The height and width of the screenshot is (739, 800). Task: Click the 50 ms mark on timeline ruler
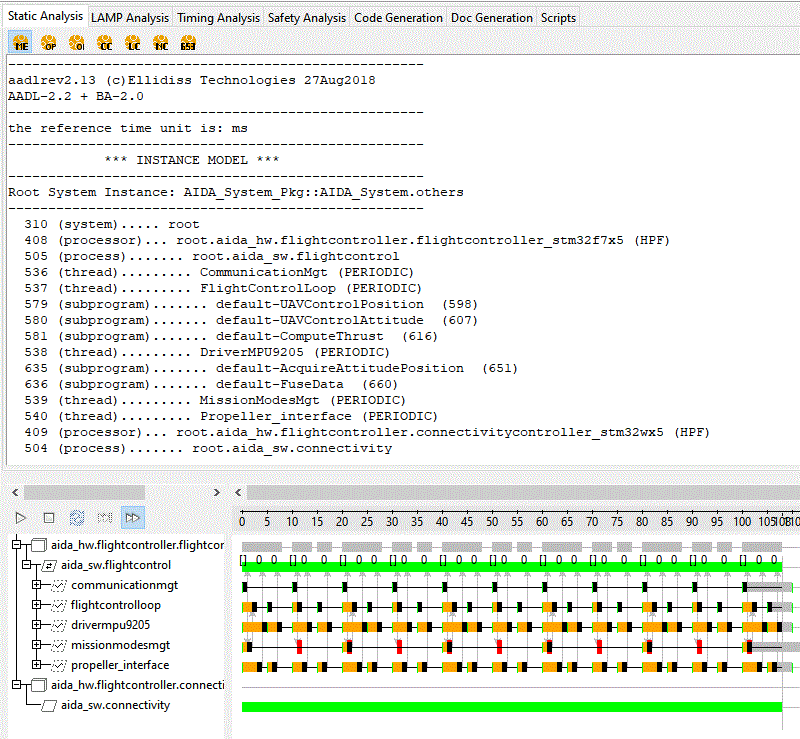(492, 521)
